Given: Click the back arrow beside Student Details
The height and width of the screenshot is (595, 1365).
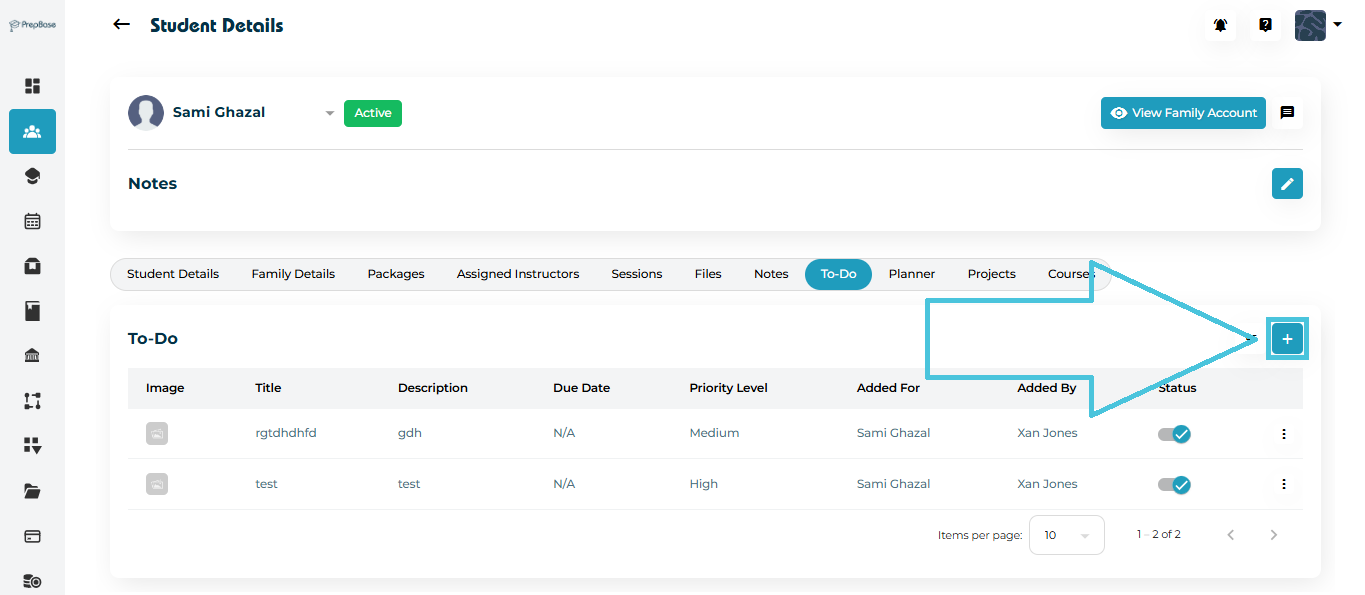Looking at the screenshot, I should [122, 25].
